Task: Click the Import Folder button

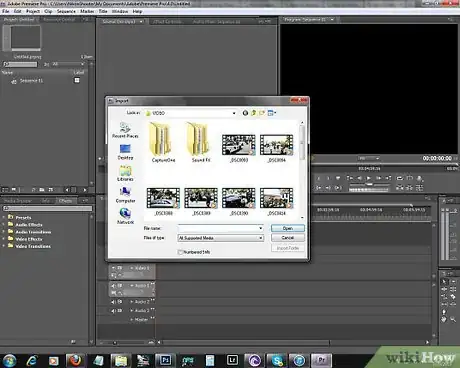Action: [x=288, y=248]
